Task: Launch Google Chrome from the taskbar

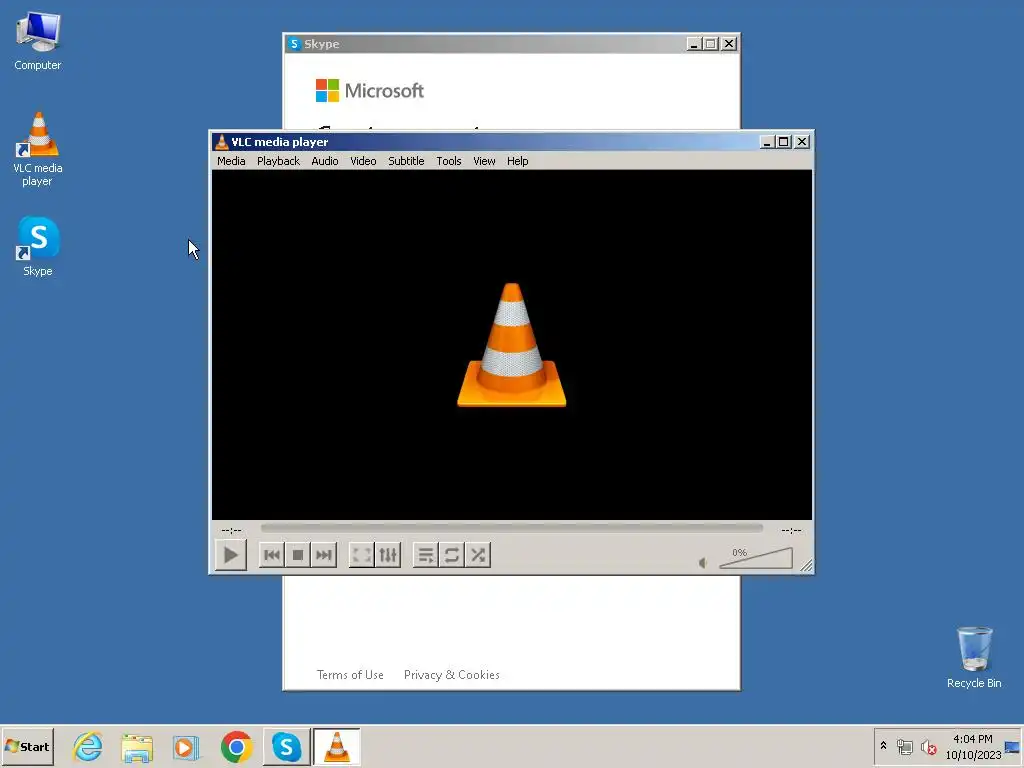Action: pyautogui.click(x=236, y=746)
